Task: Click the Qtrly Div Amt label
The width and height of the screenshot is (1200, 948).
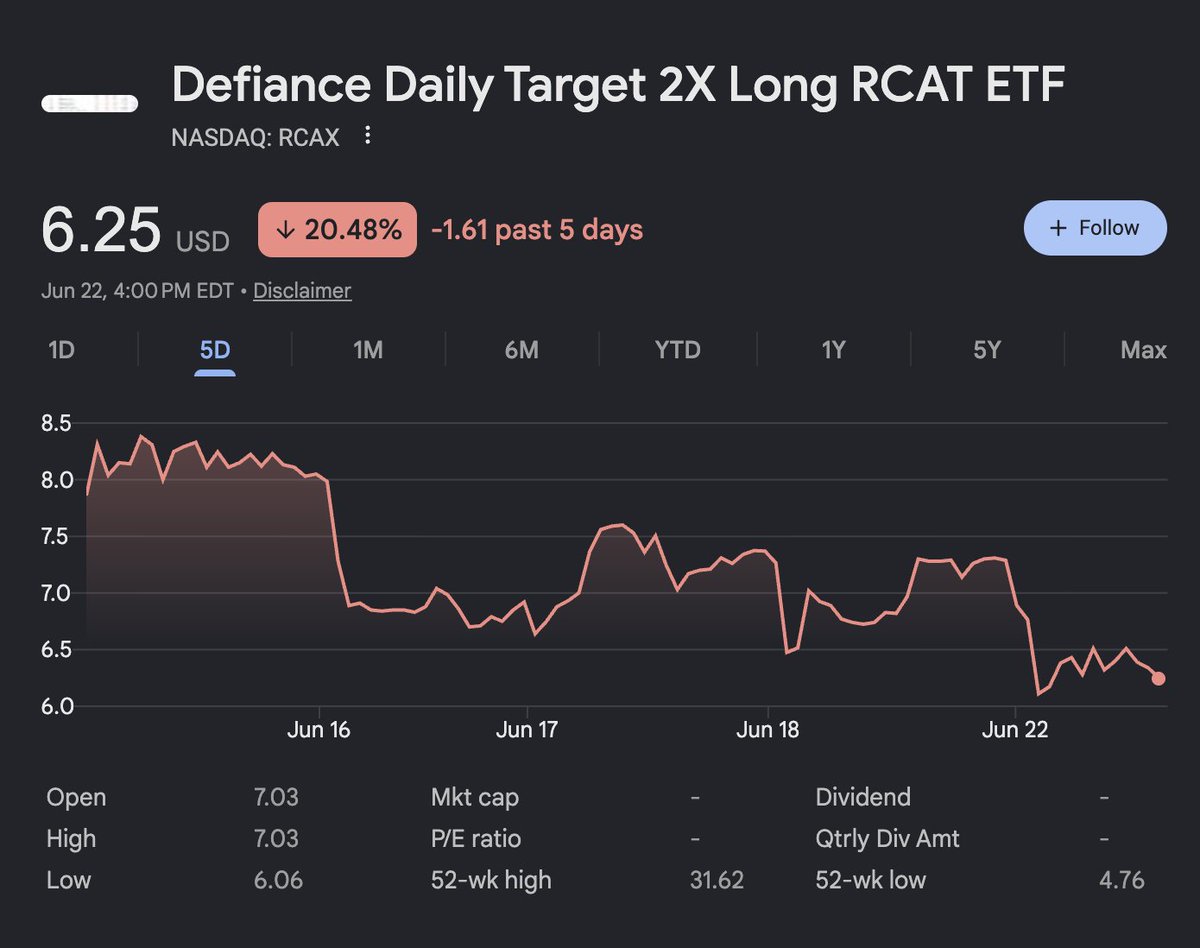Action: [887, 839]
